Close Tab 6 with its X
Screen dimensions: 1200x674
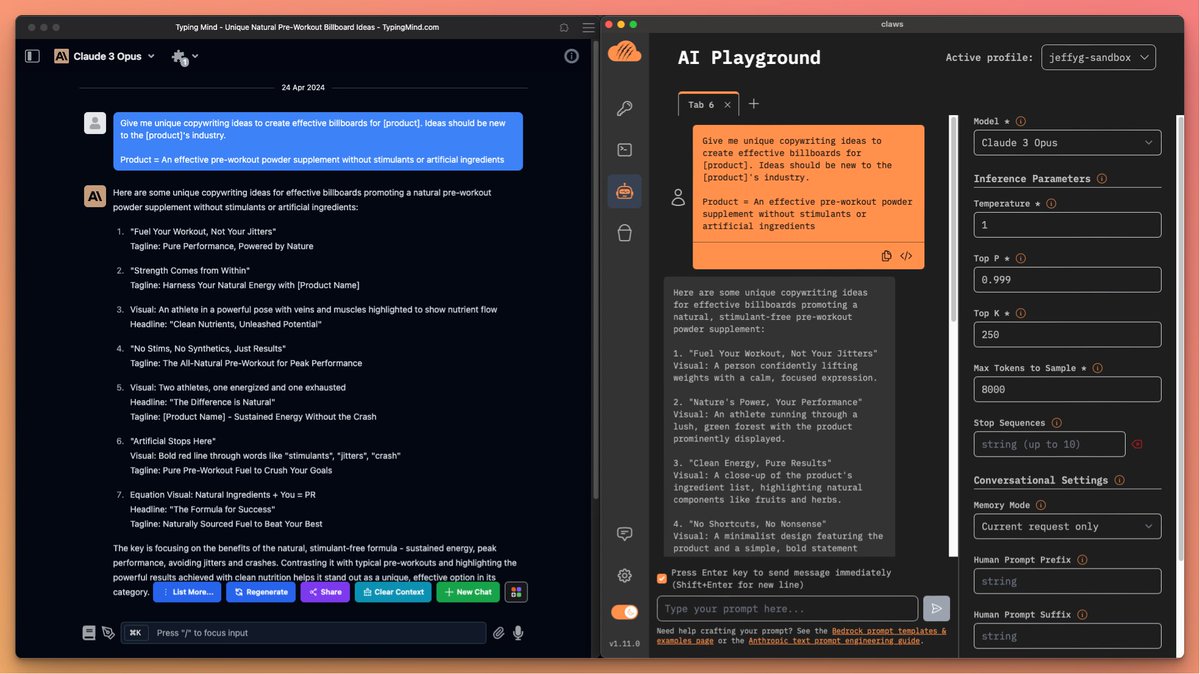click(x=727, y=104)
